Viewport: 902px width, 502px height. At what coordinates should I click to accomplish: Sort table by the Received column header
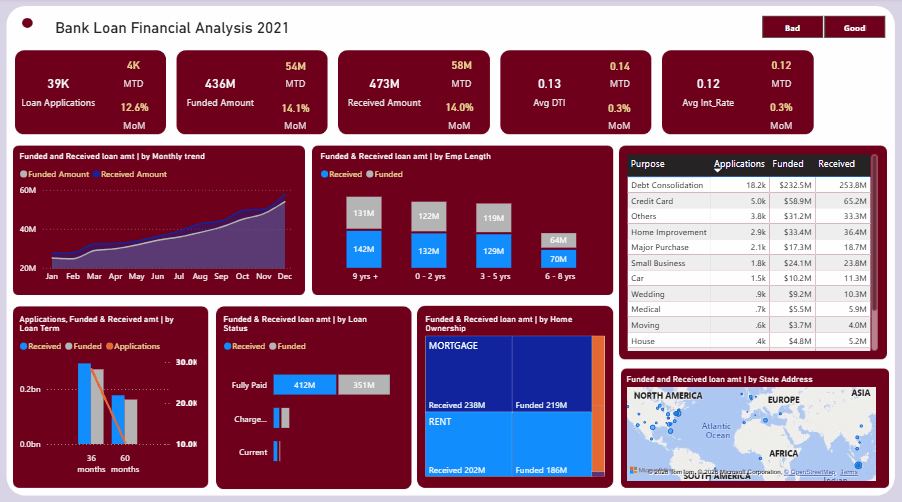[x=836, y=164]
